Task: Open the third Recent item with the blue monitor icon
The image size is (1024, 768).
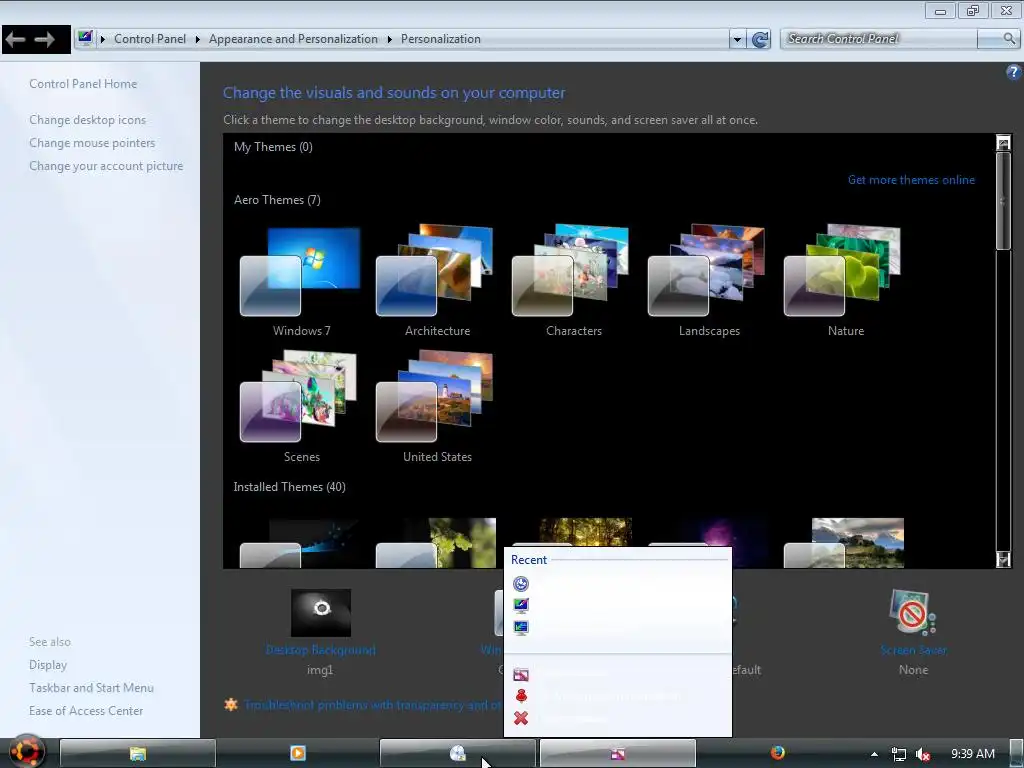Action: coord(618,627)
